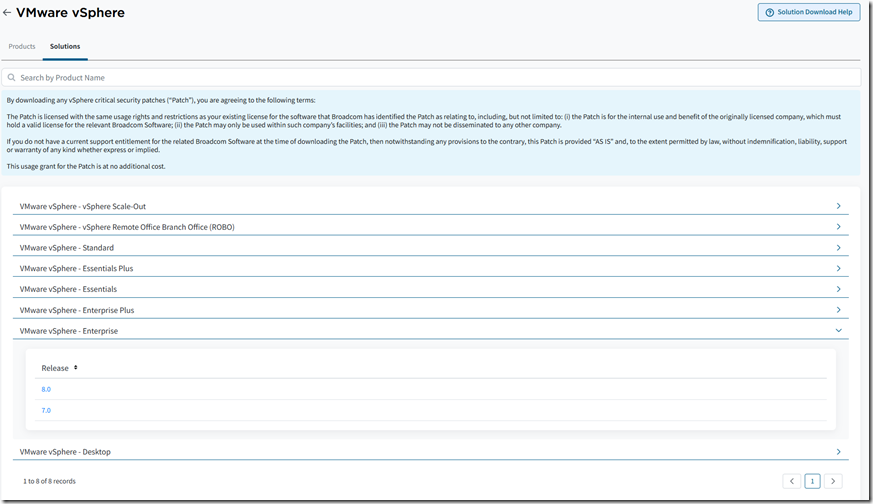The image size is (873, 504).
Task: Expand the ROBO row chevron
Action: click(838, 227)
